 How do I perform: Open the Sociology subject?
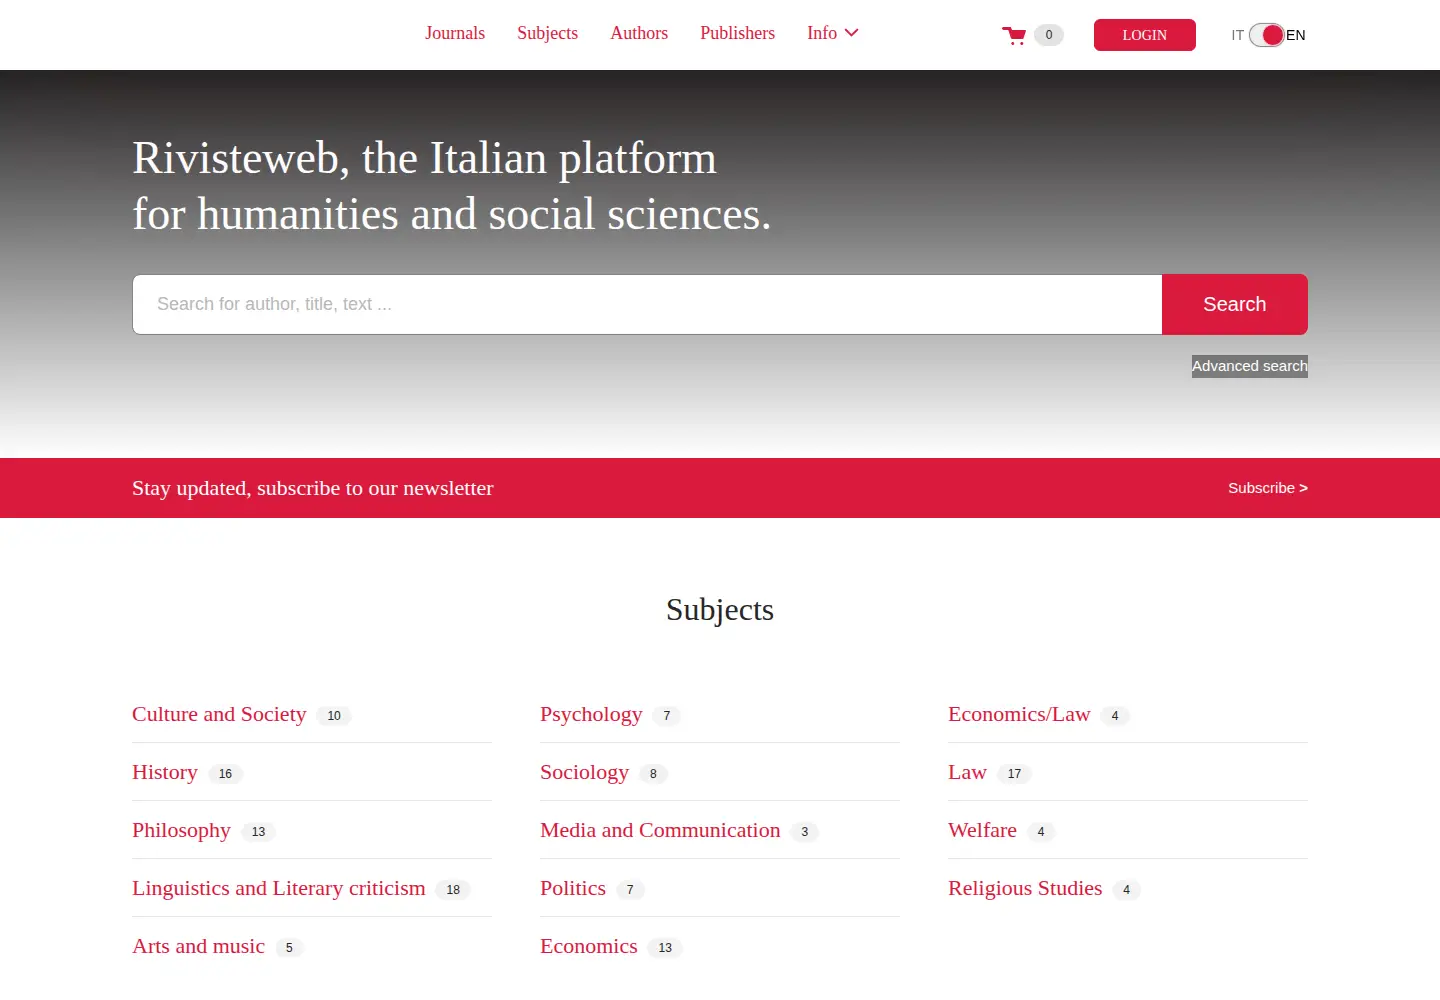[x=584, y=772]
